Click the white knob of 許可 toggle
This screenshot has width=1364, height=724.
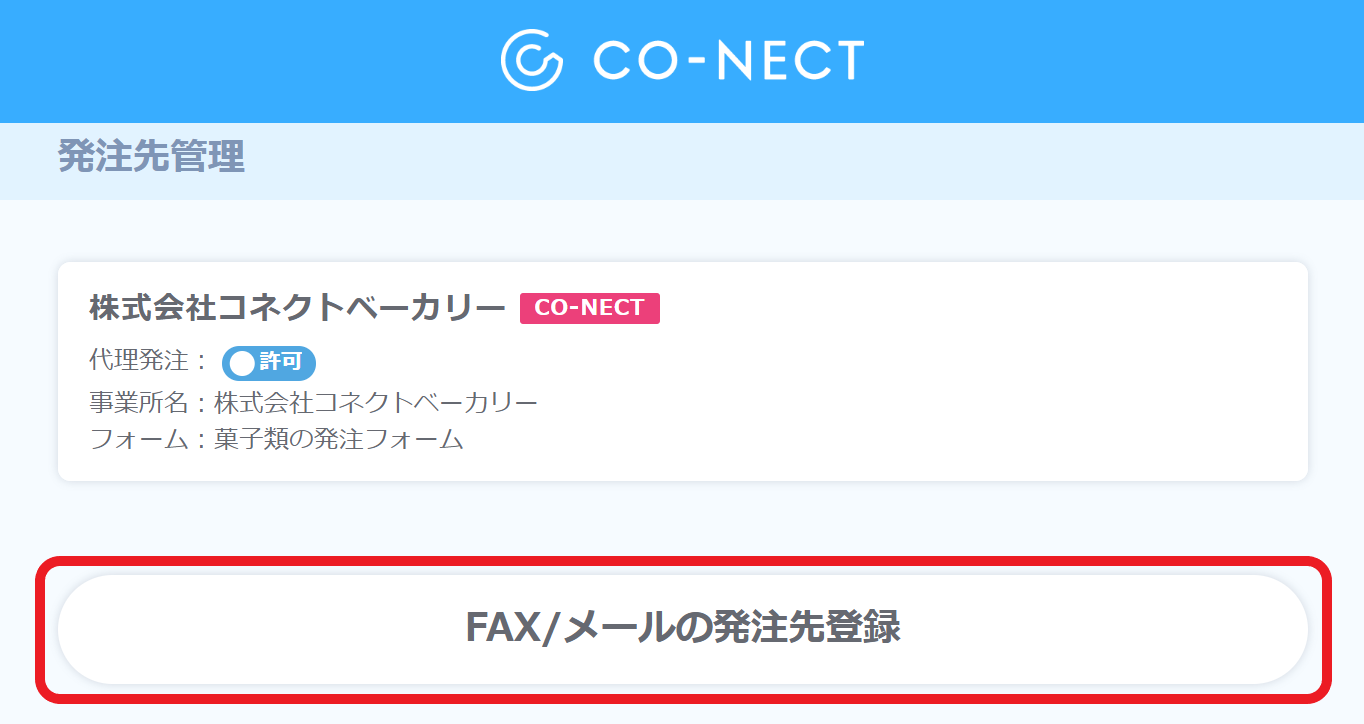click(242, 364)
